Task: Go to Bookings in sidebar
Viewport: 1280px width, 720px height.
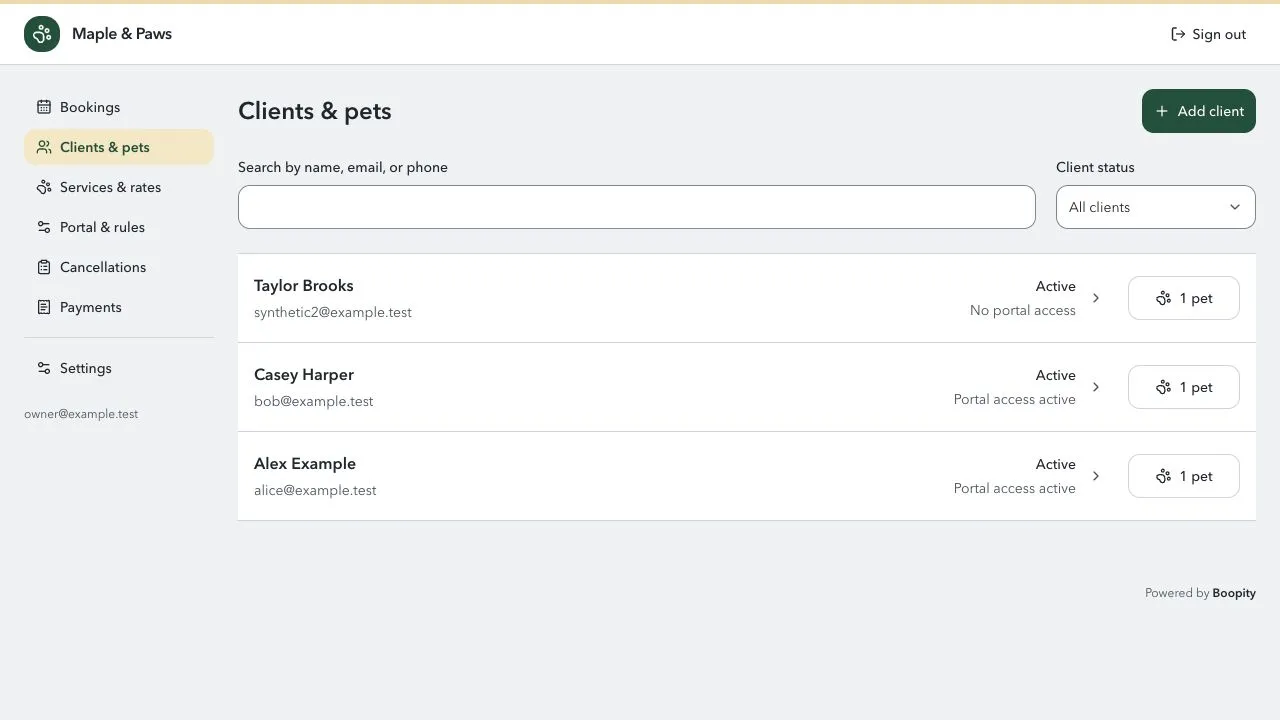Action: point(119,107)
